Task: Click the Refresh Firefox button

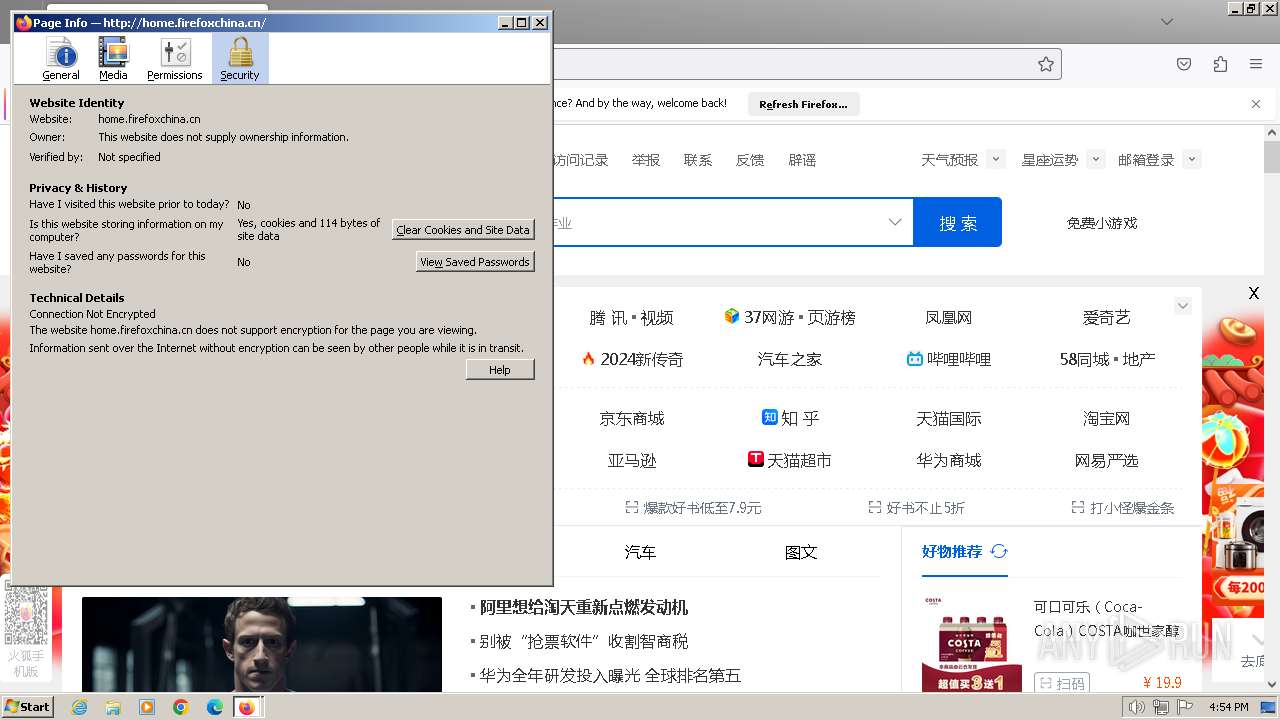Action: pyautogui.click(x=803, y=104)
